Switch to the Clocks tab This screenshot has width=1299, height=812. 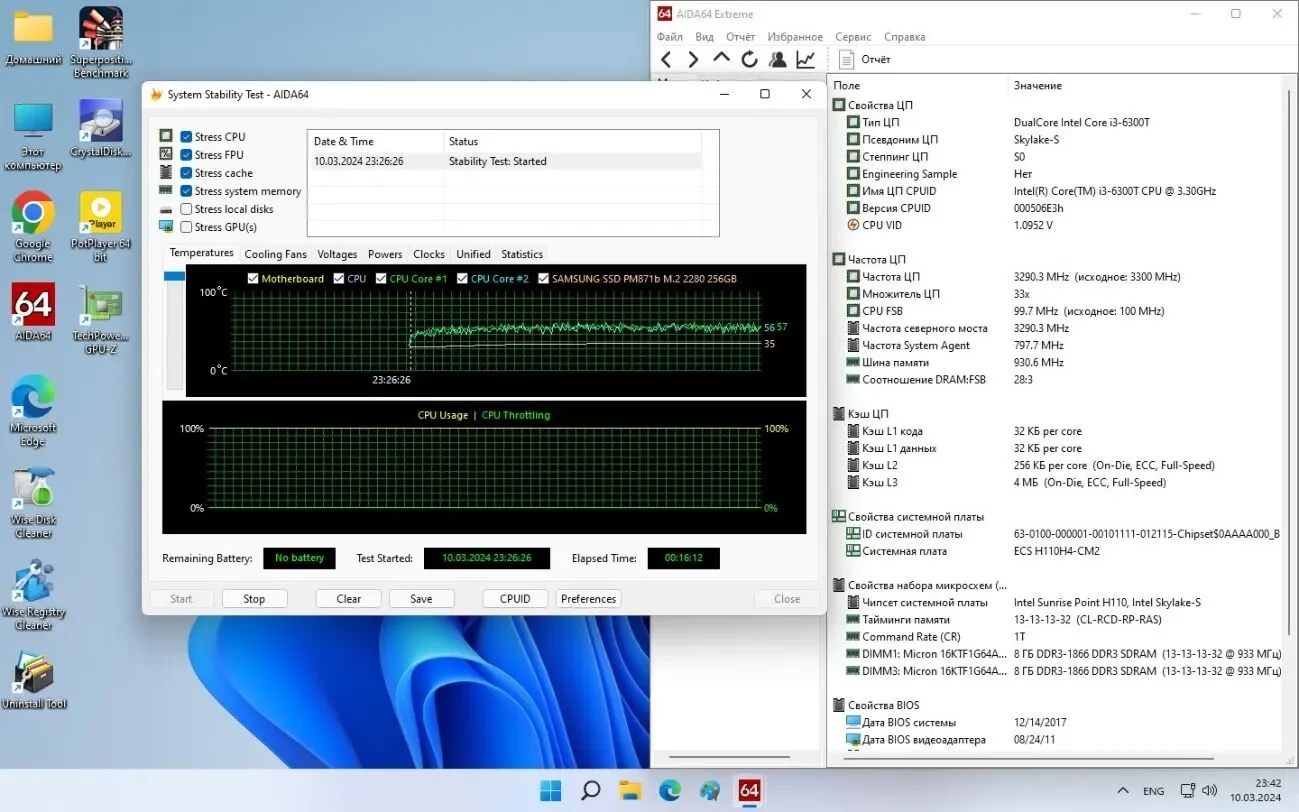pyautogui.click(x=428, y=253)
